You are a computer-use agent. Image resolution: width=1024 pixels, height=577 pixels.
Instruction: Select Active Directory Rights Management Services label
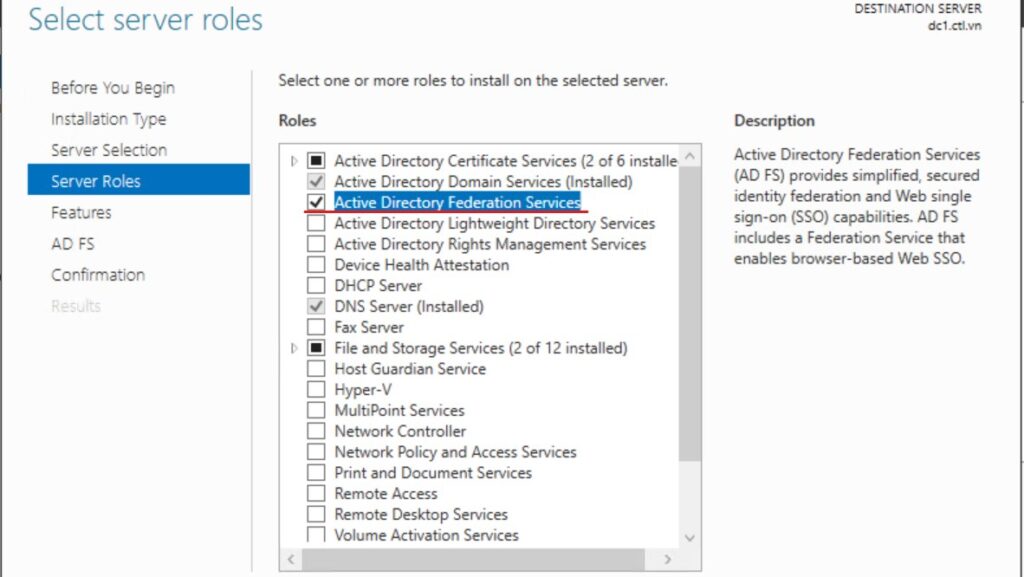coord(490,244)
